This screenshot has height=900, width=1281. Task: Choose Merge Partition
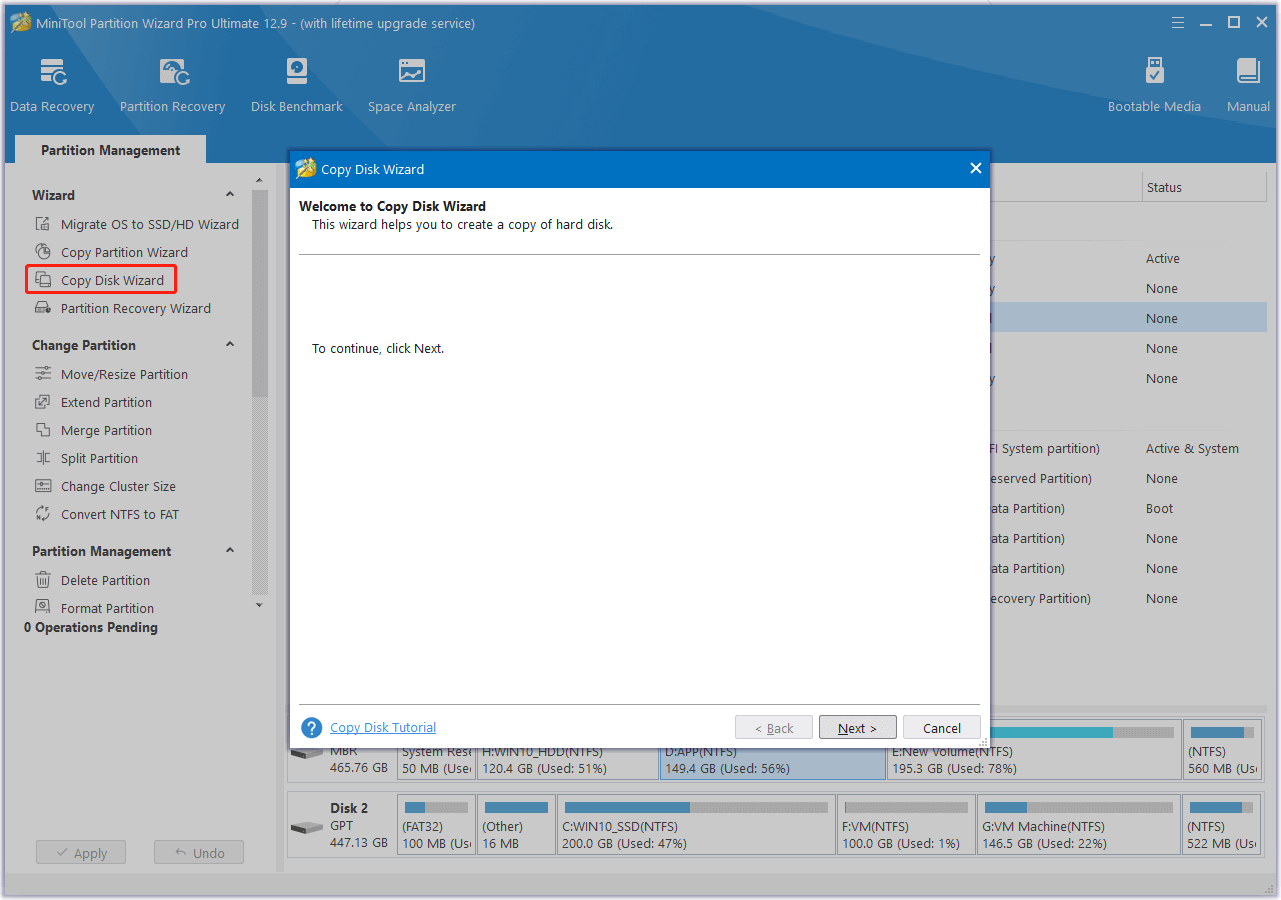[x=106, y=430]
